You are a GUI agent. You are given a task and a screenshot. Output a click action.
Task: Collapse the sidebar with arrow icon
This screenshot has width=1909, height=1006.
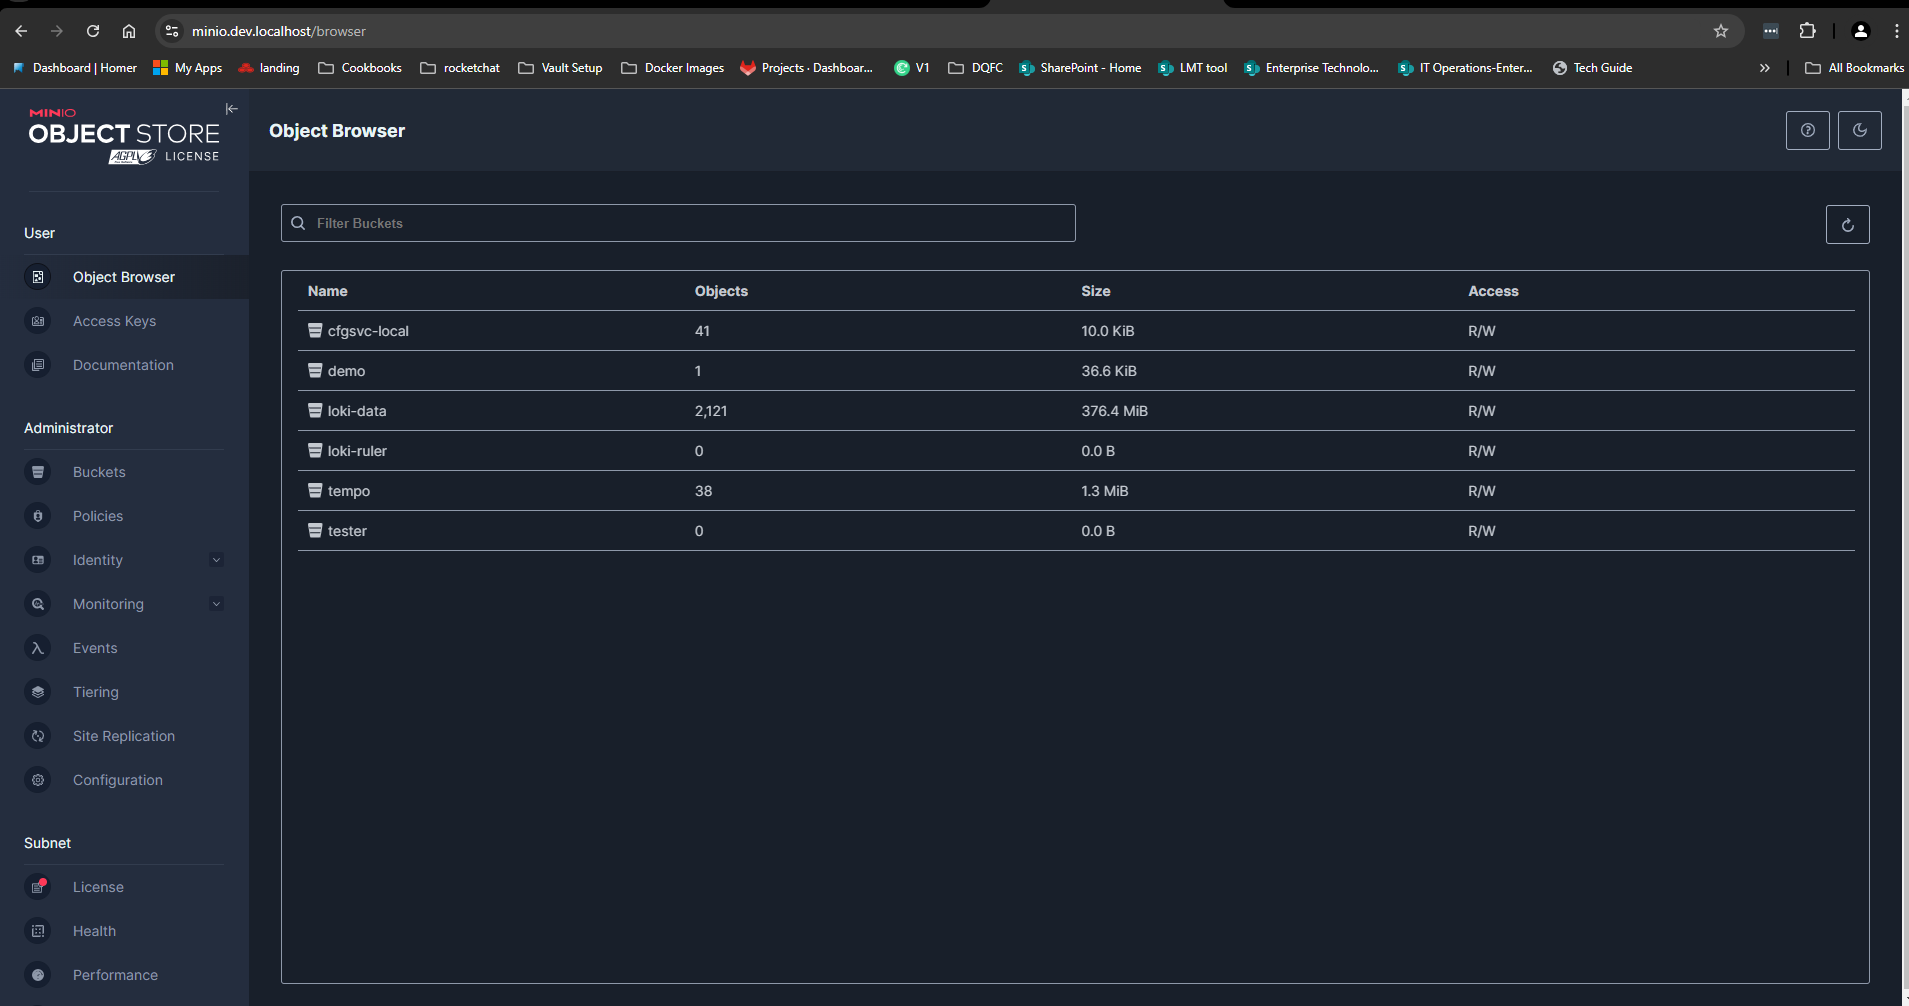coord(231,109)
